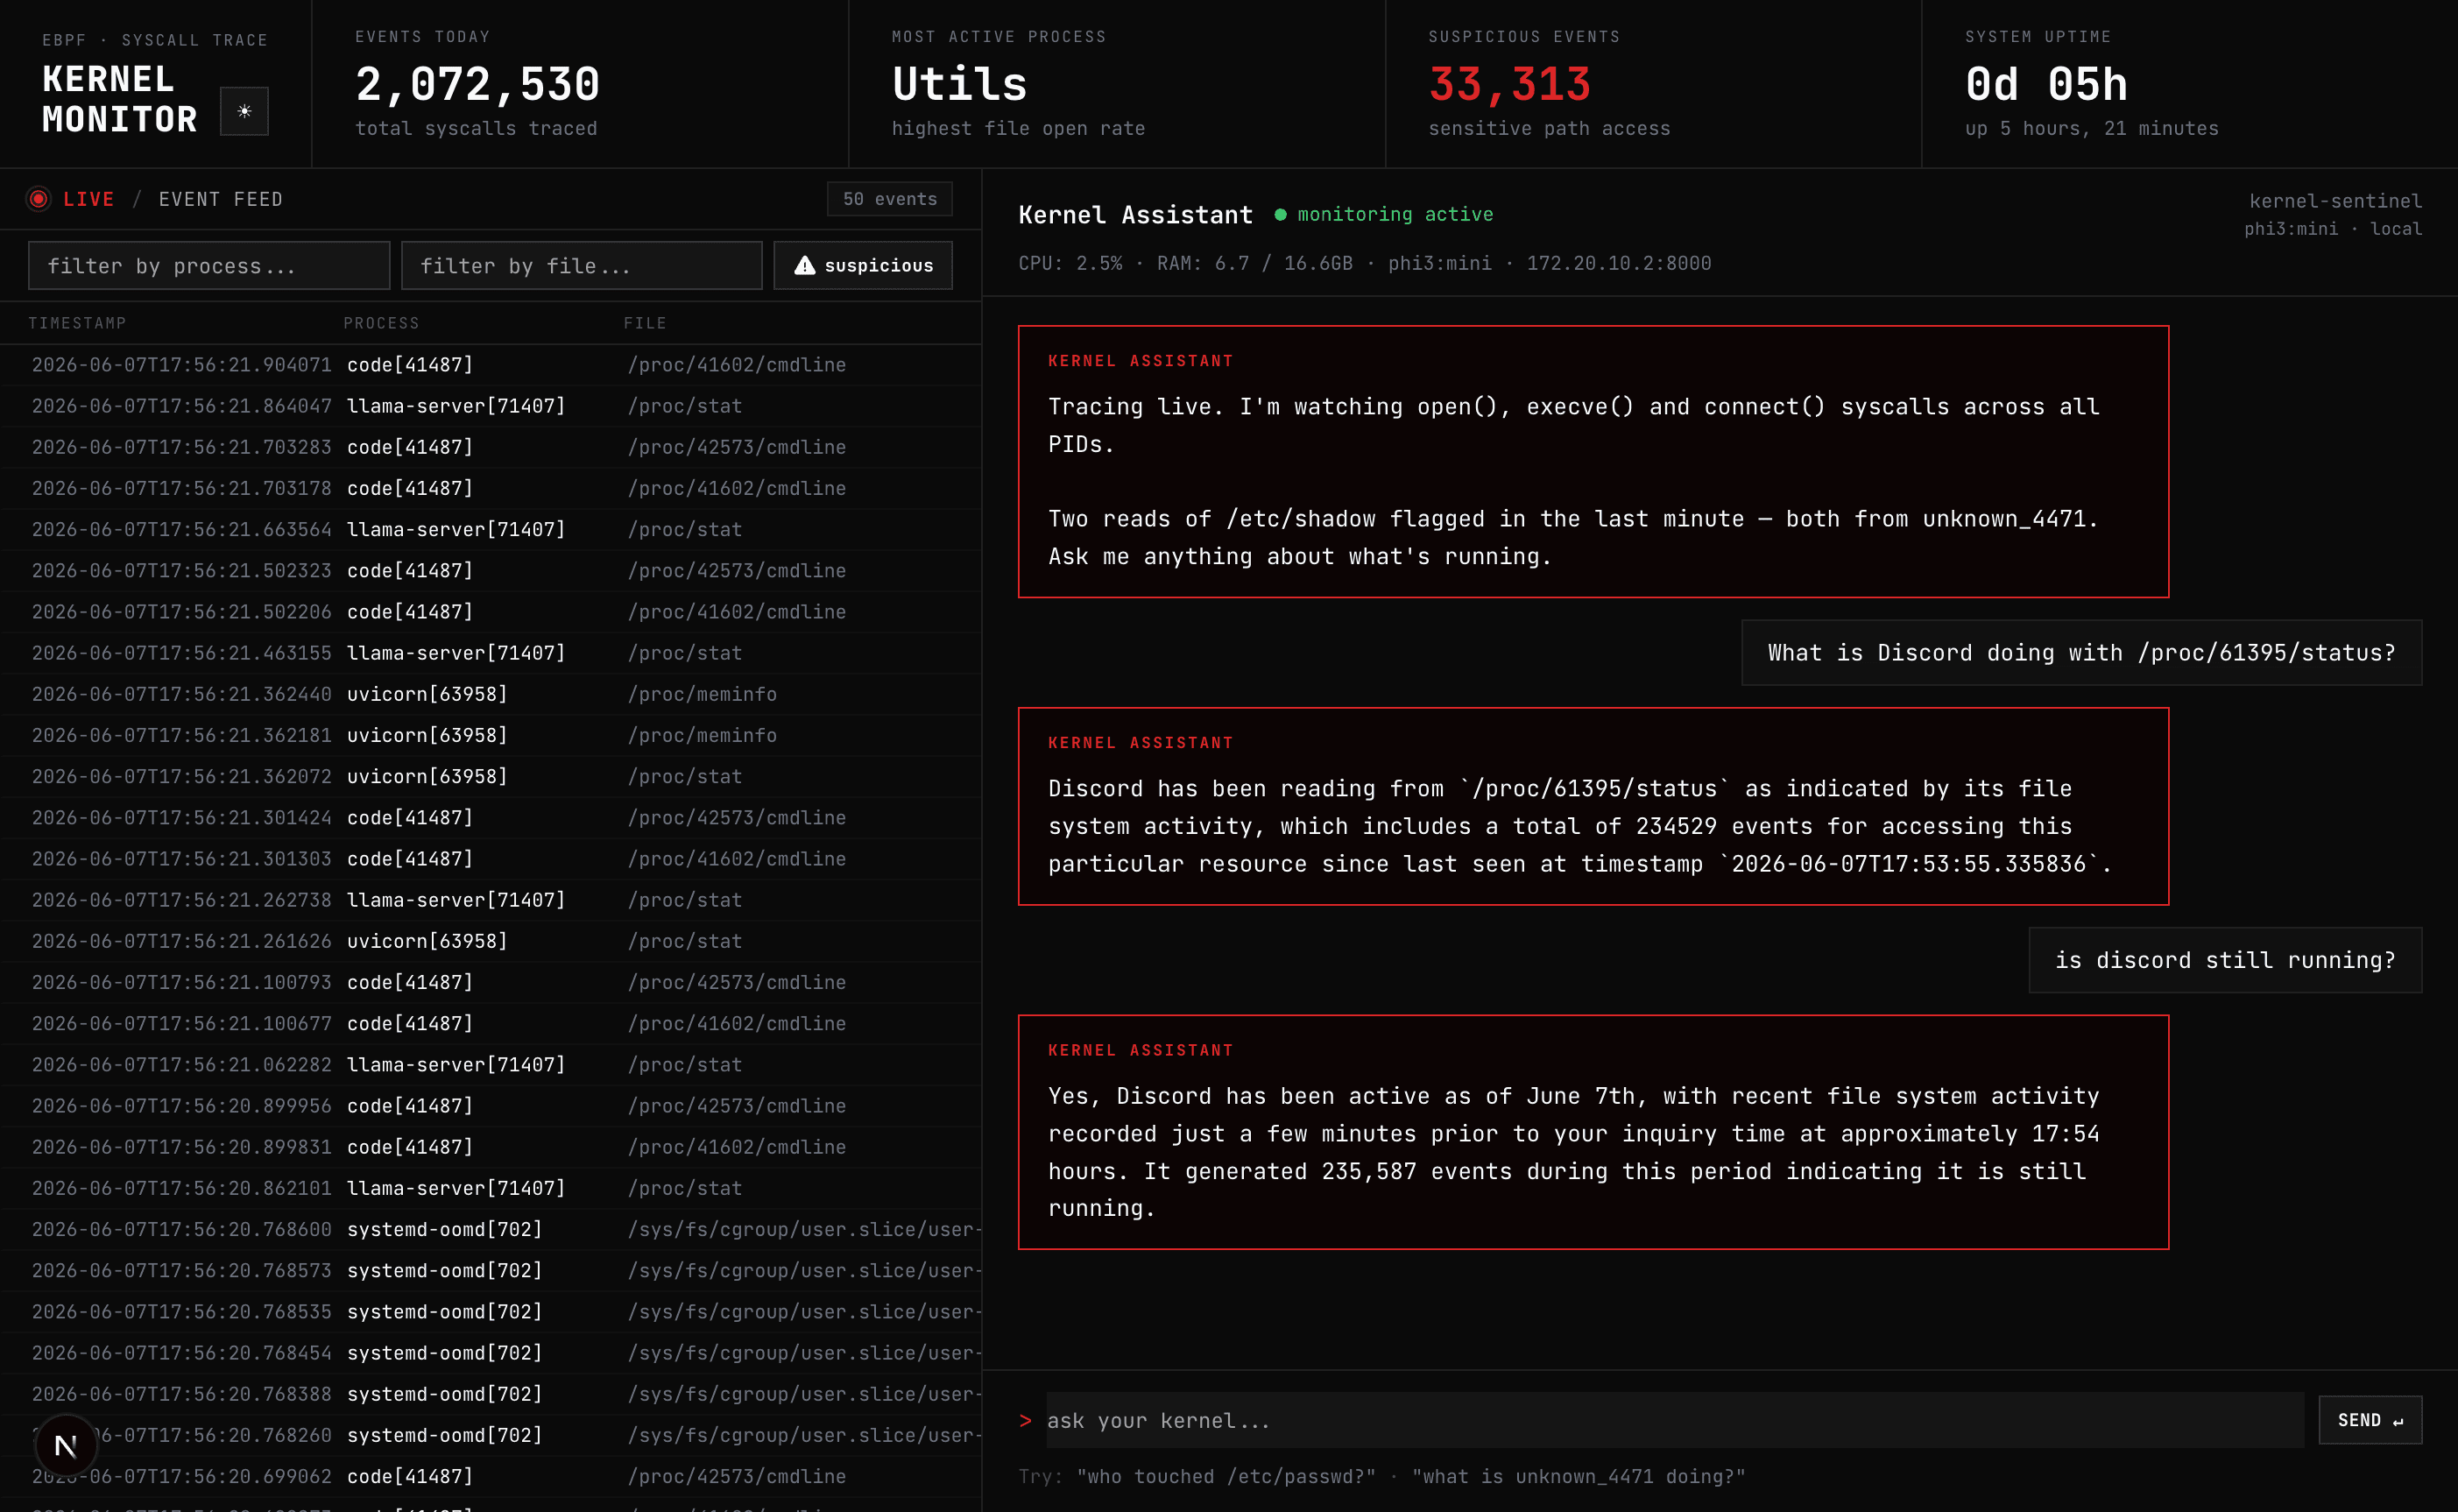This screenshot has height=1512, width=2458.
Task: Select uvicorn row at 17:56:21.362440
Action: pos(491,694)
